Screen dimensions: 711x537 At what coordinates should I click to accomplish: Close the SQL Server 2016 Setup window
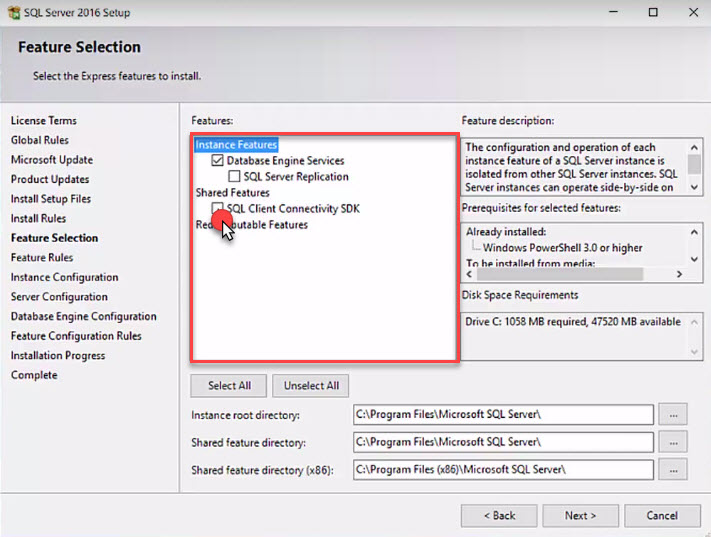click(x=693, y=12)
